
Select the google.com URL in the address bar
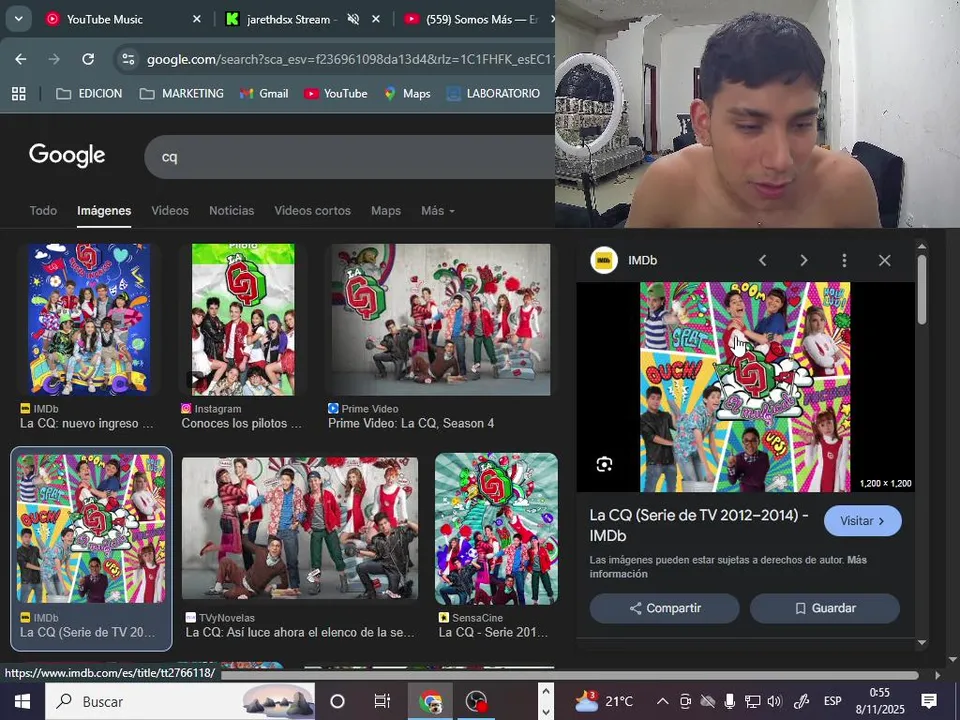(350, 60)
